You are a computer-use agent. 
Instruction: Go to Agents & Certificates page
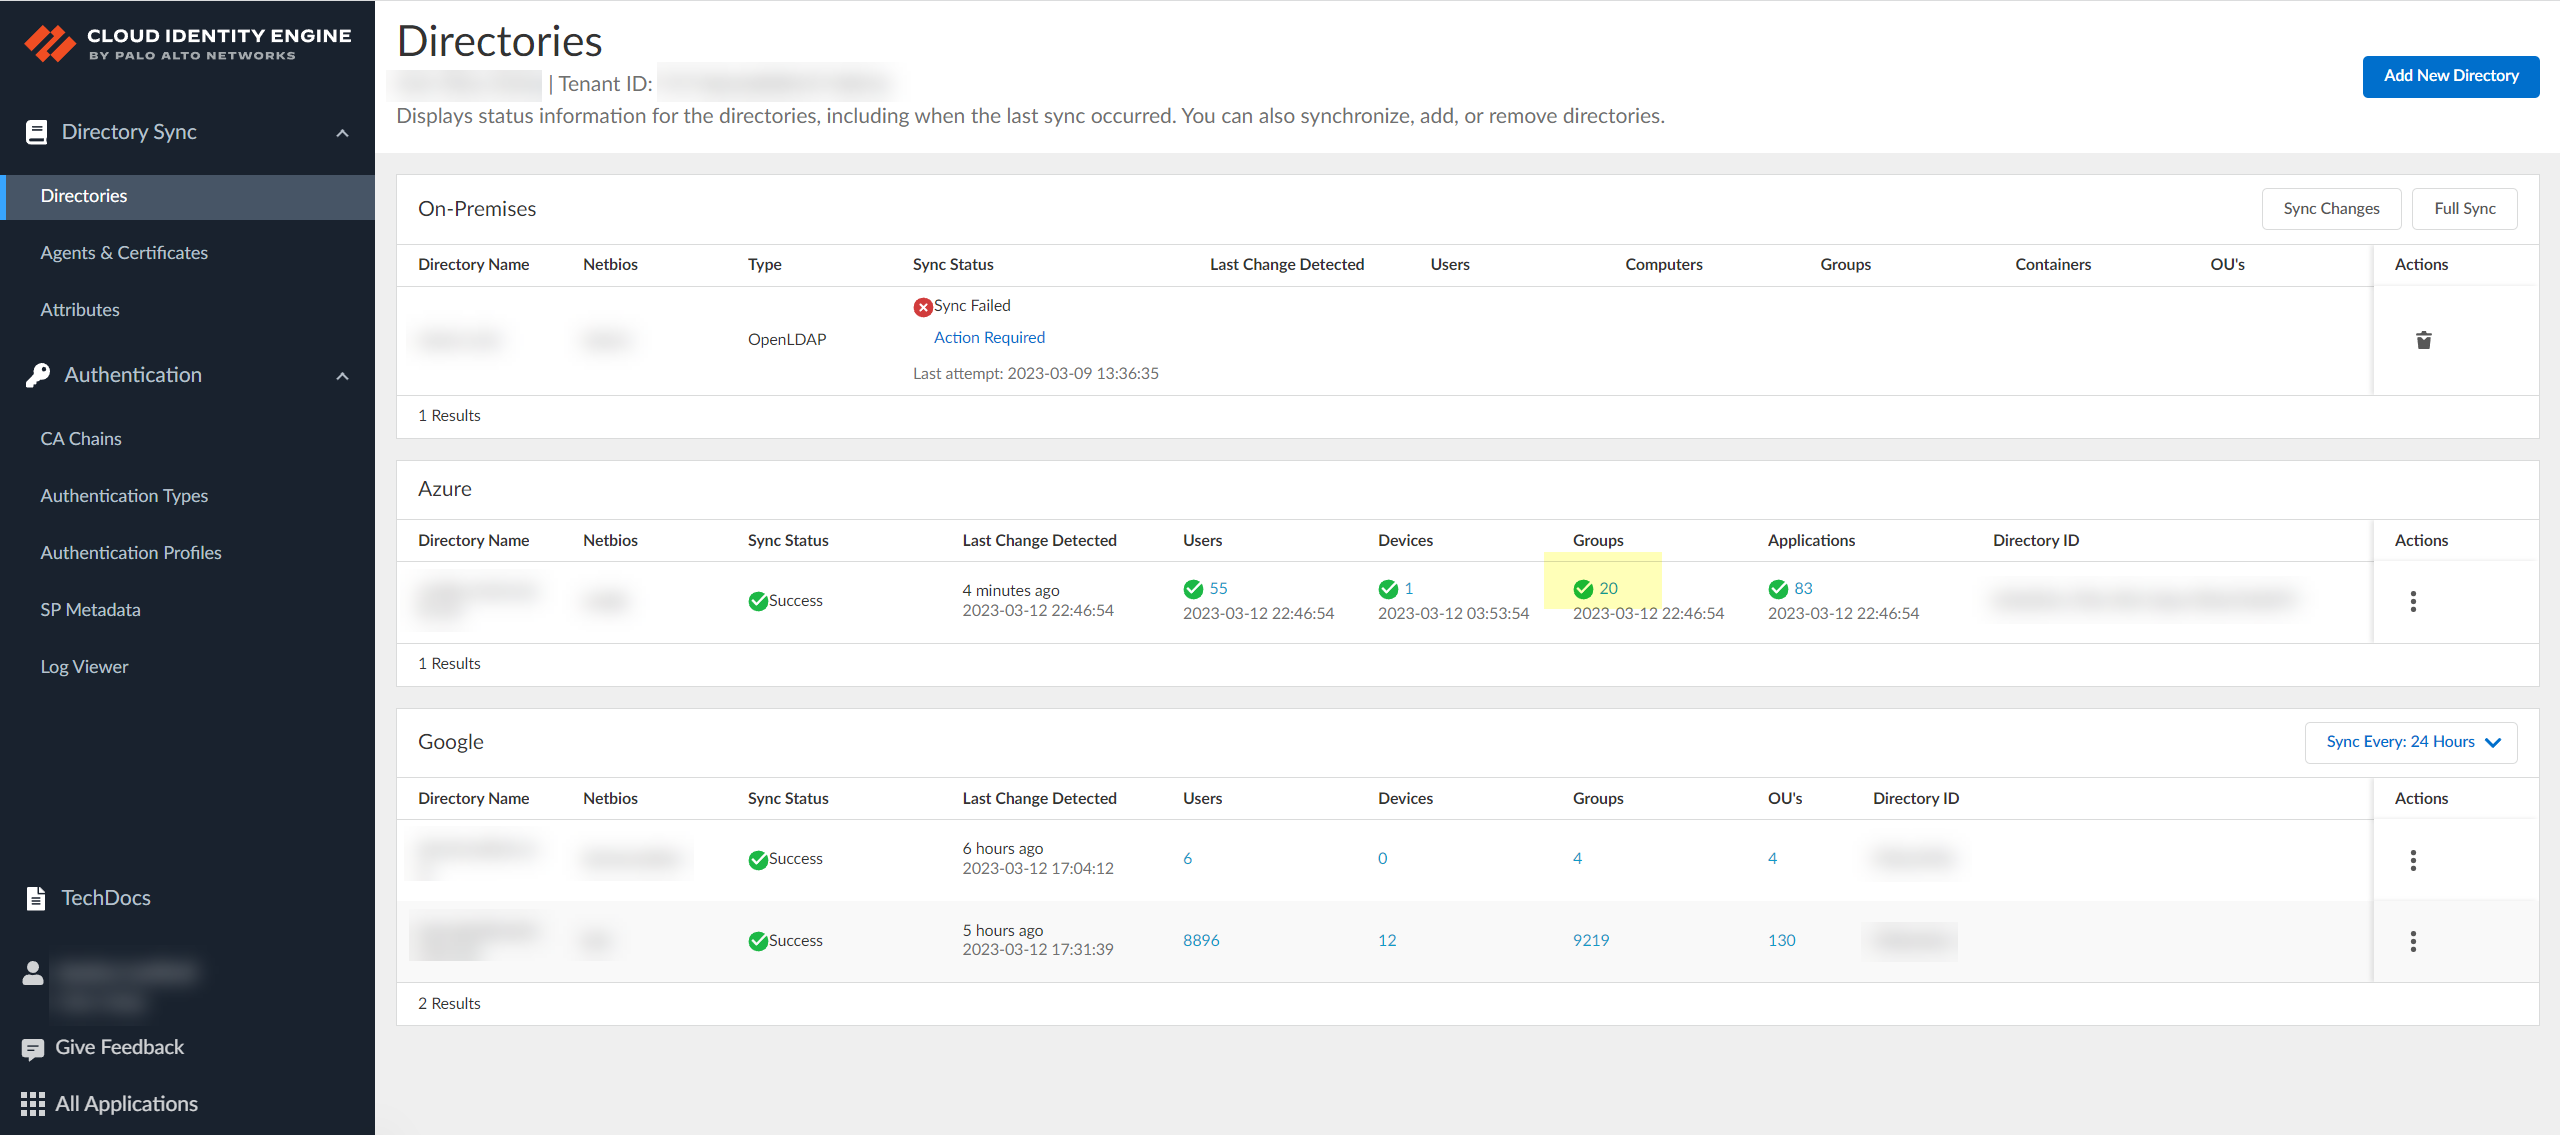pyautogui.click(x=124, y=253)
